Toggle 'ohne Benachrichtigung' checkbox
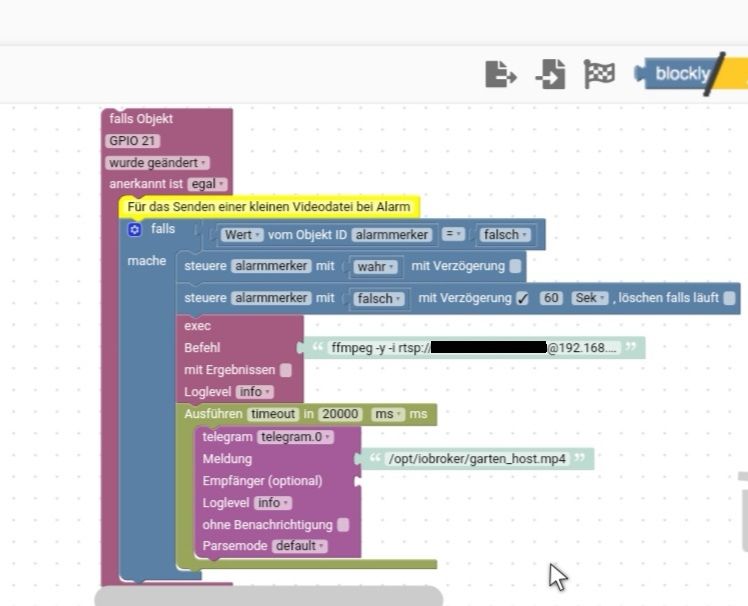 point(343,525)
